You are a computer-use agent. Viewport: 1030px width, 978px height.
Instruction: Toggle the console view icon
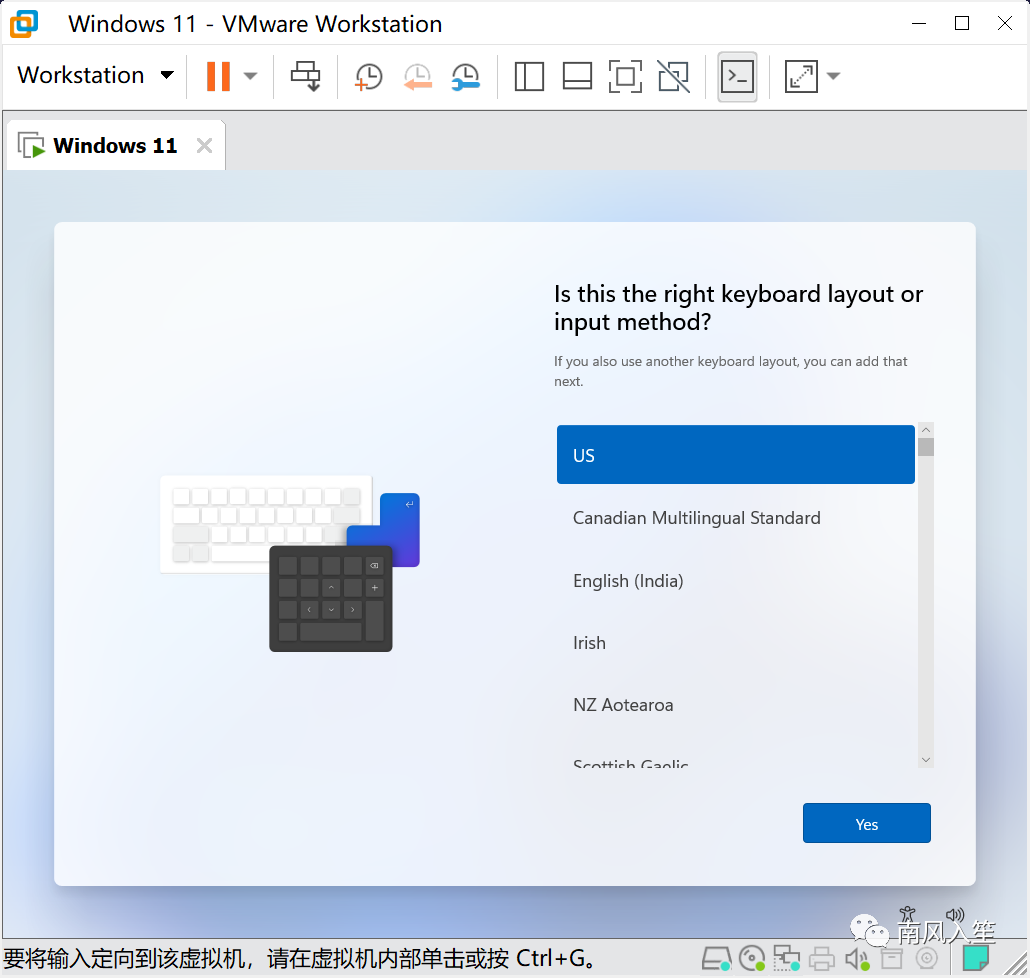coord(737,77)
